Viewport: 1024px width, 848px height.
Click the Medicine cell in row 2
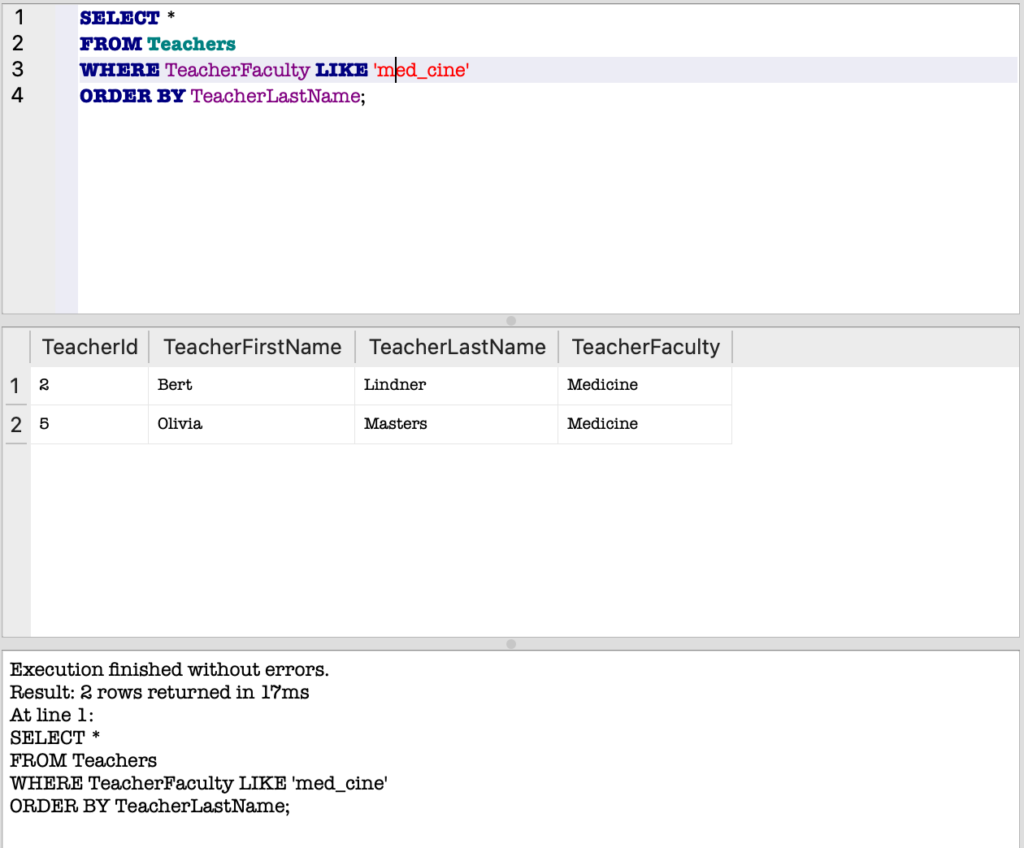coord(602,423)
